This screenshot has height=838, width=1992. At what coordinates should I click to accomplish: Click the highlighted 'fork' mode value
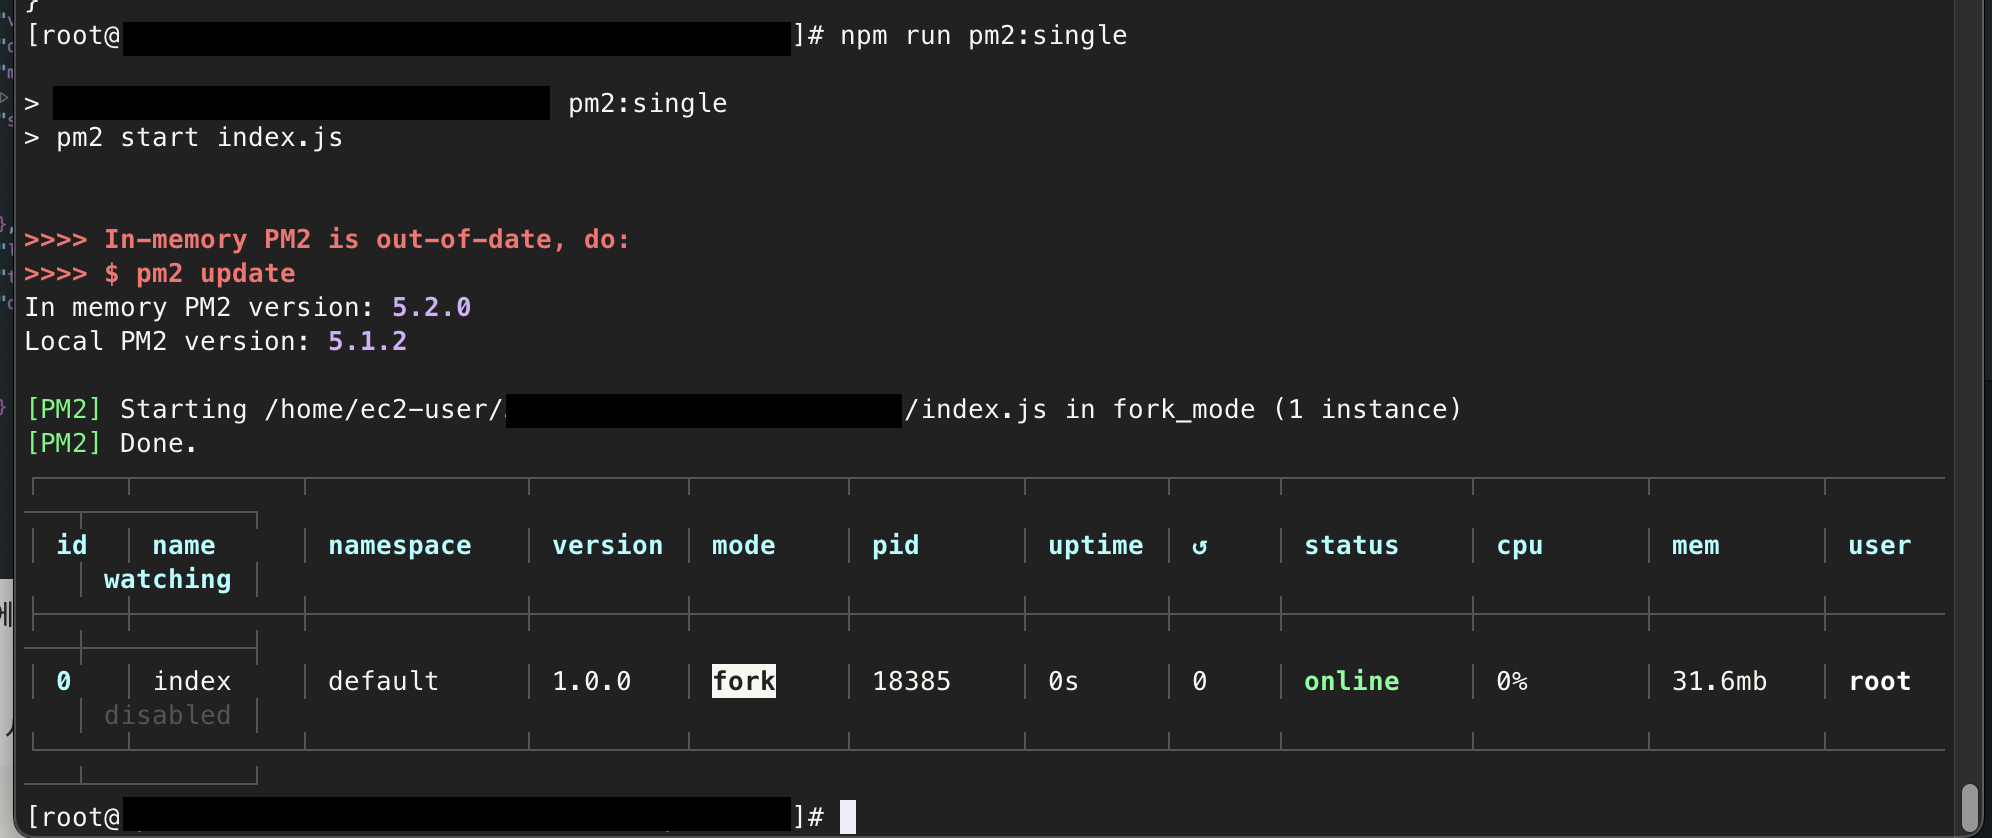pos(743,681)
